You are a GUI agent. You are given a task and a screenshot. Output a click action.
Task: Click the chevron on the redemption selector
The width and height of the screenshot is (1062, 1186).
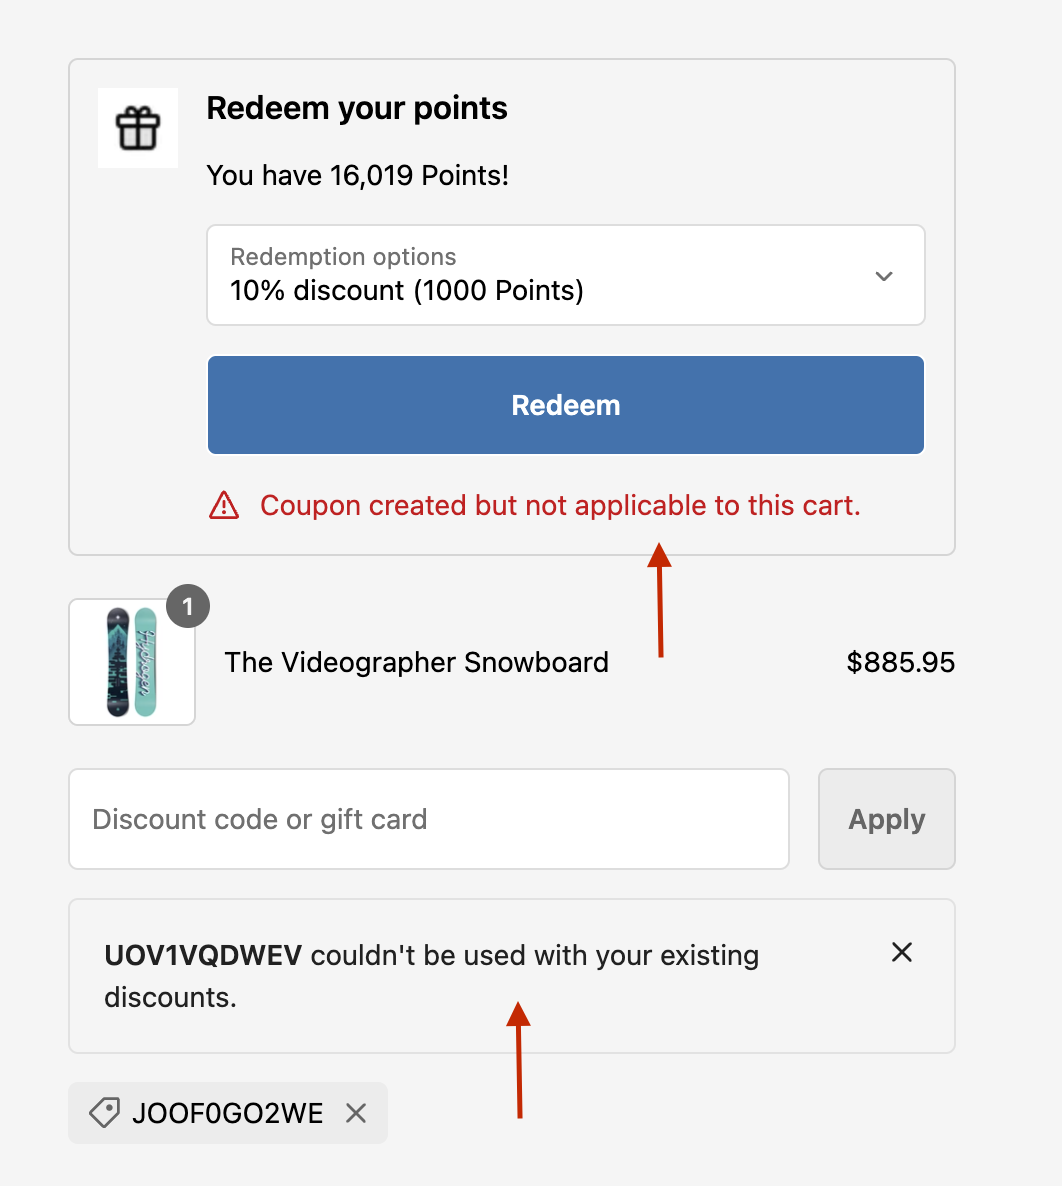coord(884,275)
